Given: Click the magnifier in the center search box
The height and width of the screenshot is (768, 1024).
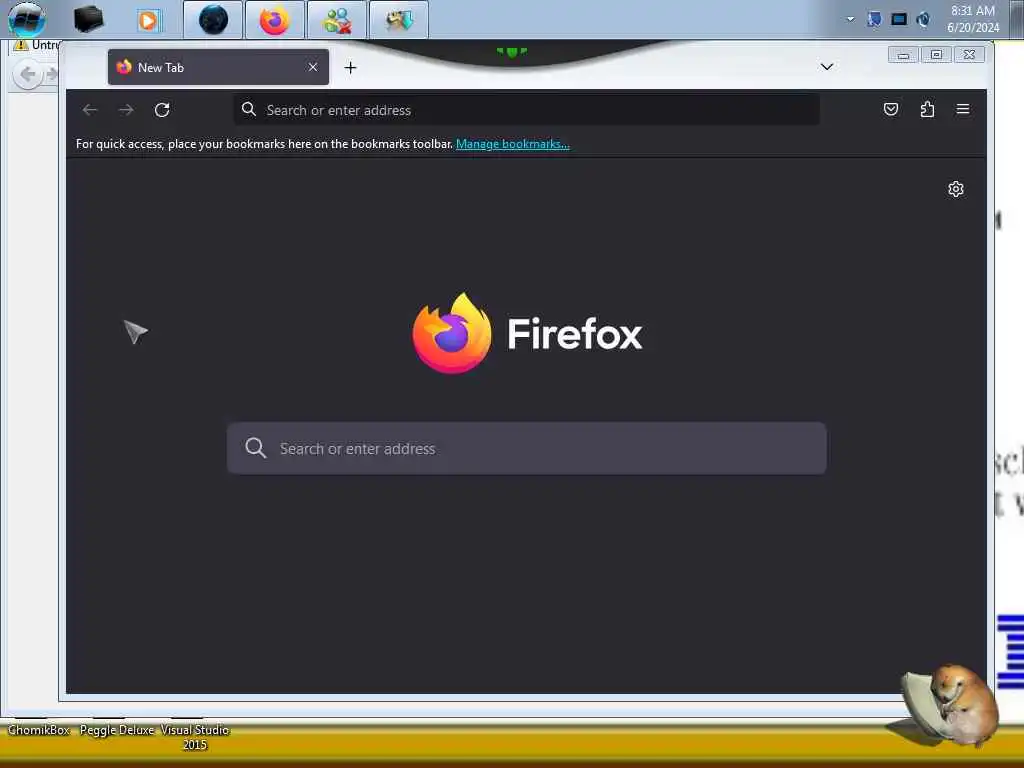Looking at the screenshot, I should (x=255, y=448).
